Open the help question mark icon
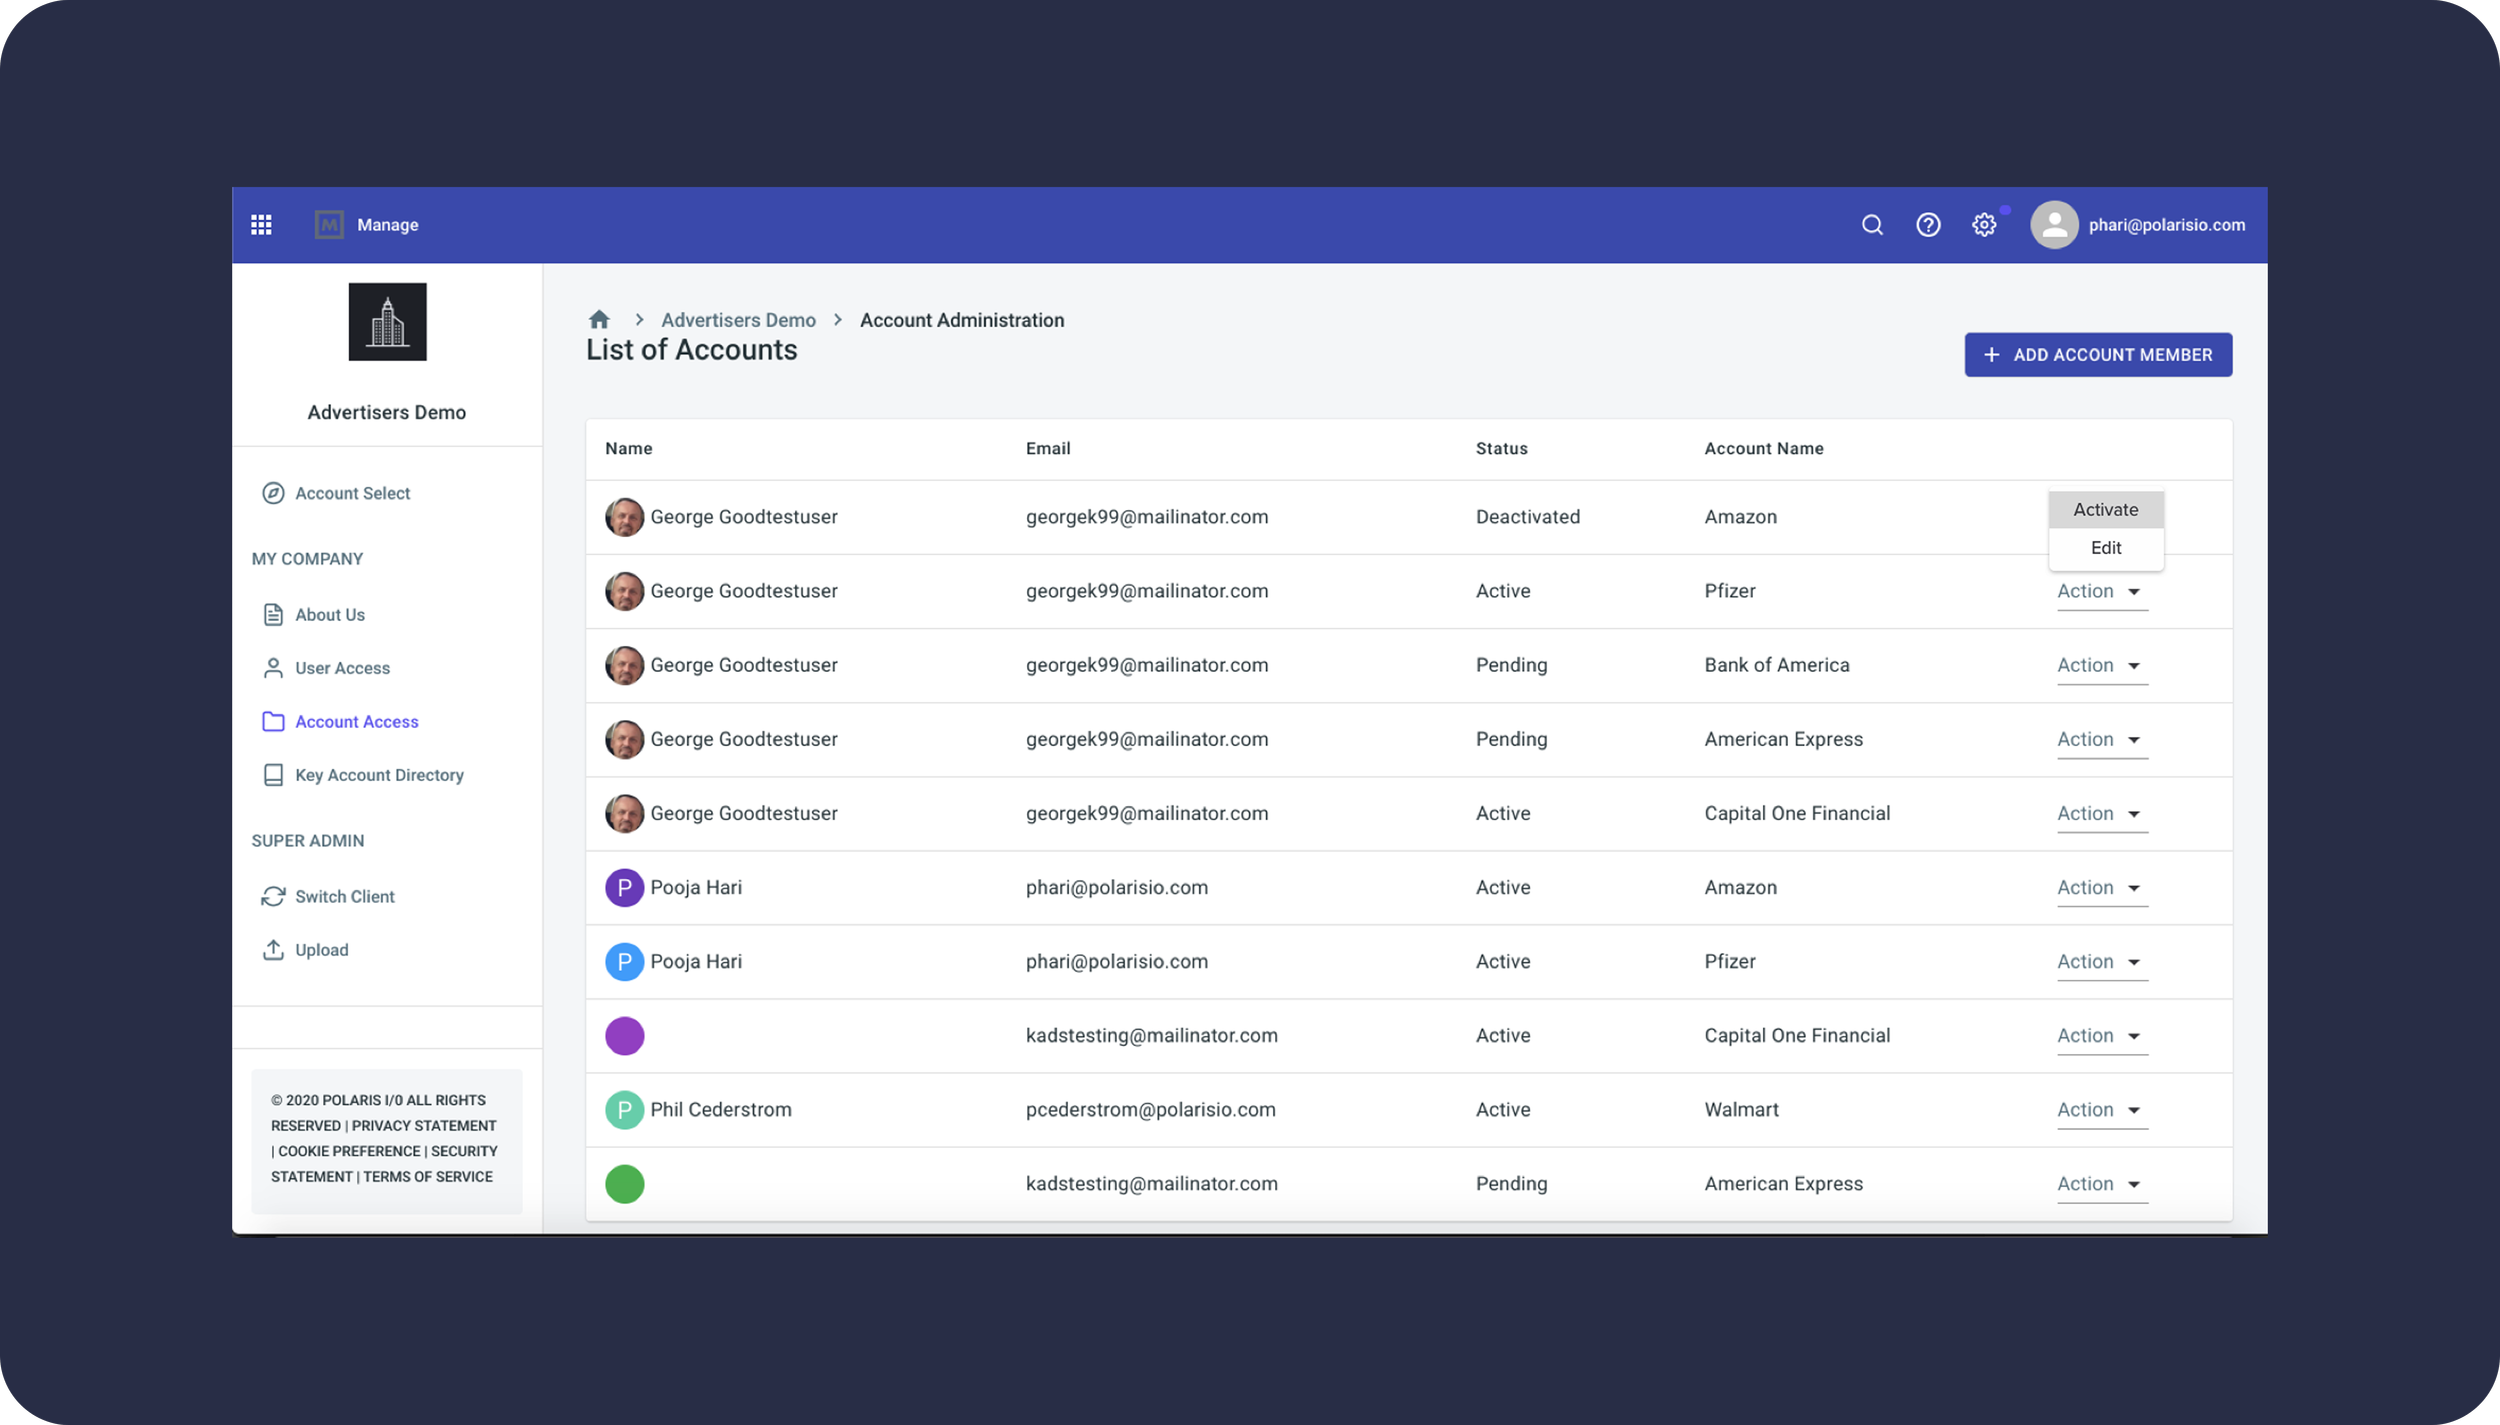 (x=1928, y=225)
